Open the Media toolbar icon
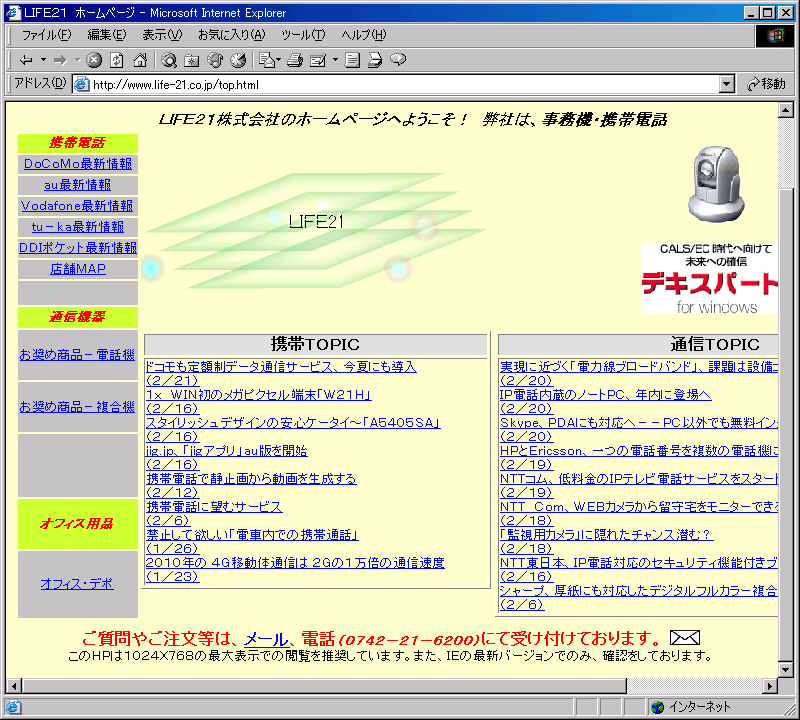Image resolution: width=800 pixels, height=720 pixels. (x=215, y=60)
